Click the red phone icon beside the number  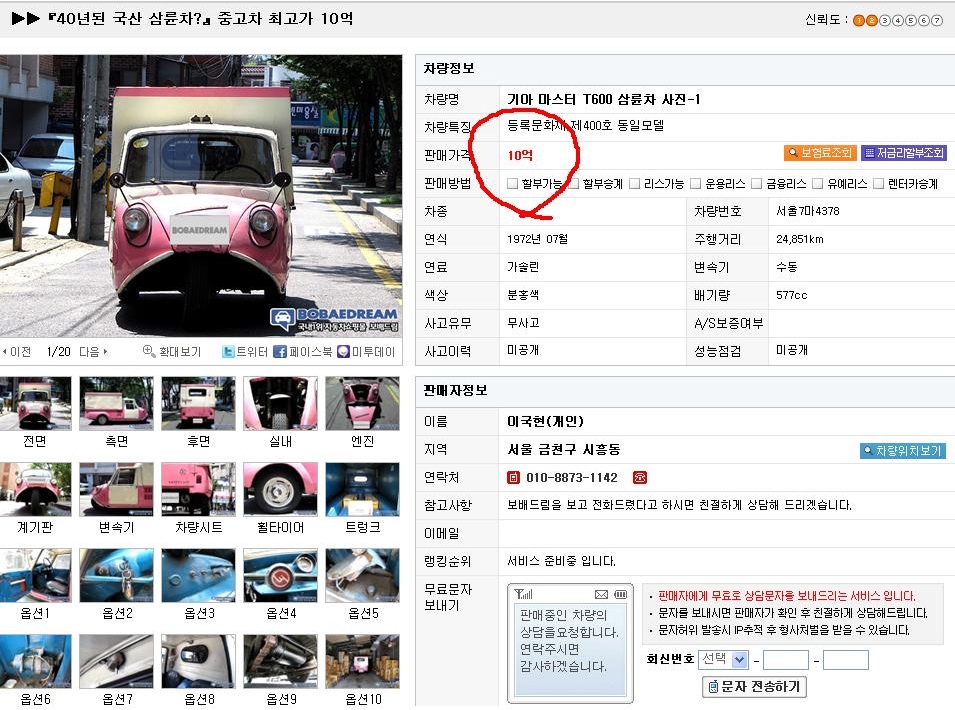tap(640, 478)
